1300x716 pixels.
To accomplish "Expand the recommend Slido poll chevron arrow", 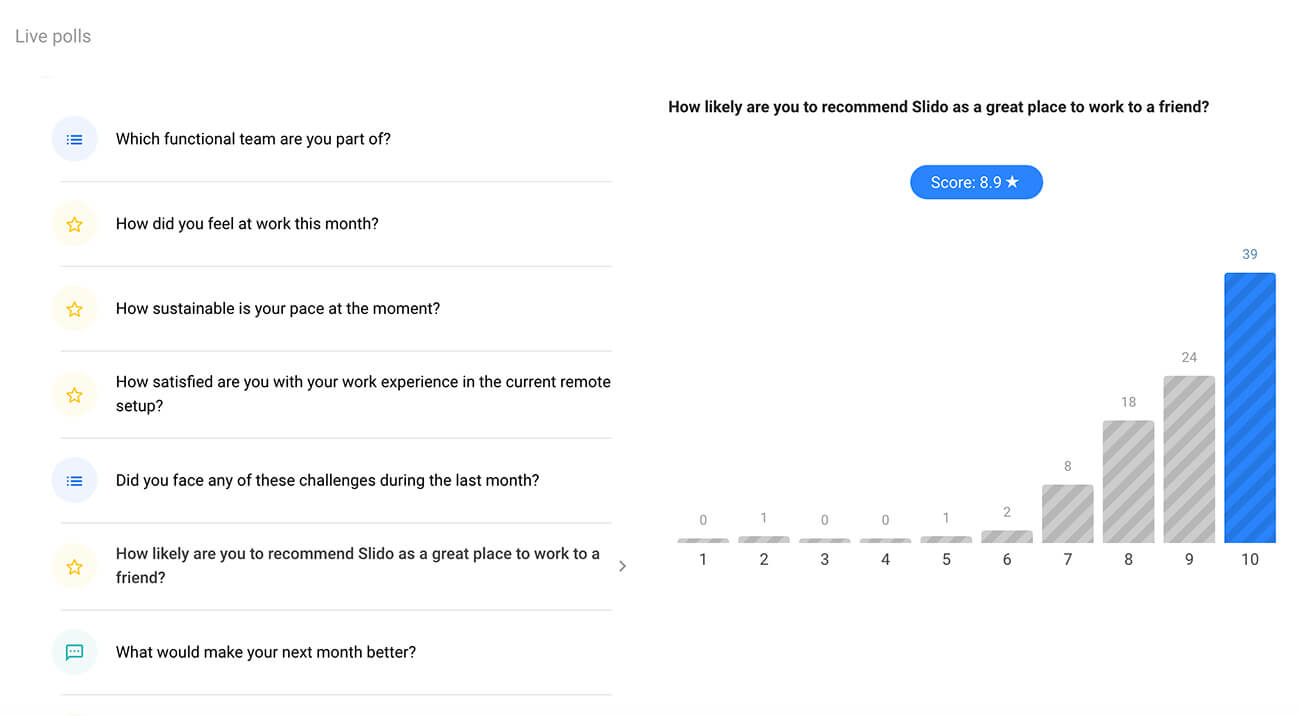I will tap(622, 566).
